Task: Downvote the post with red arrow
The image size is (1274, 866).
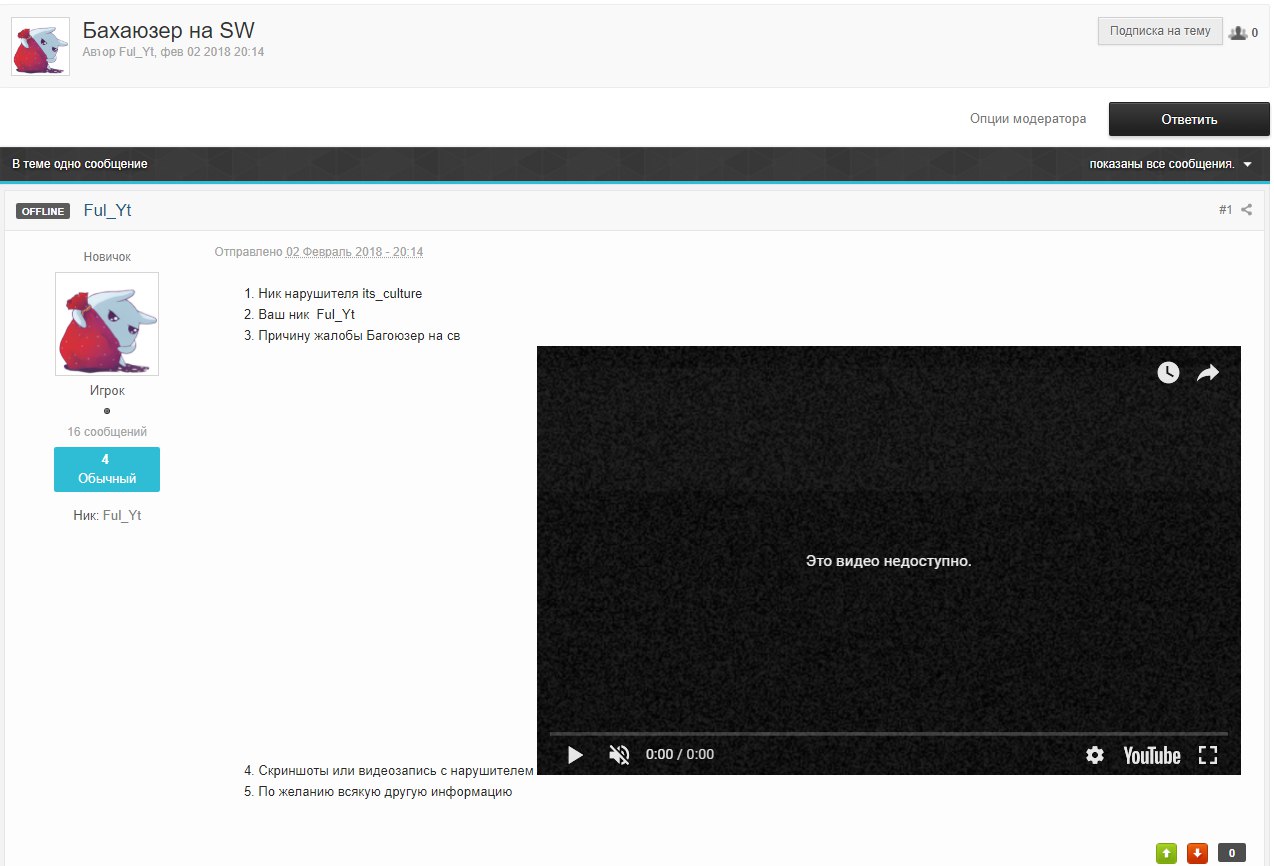Action: click(x=1197, y=853)
